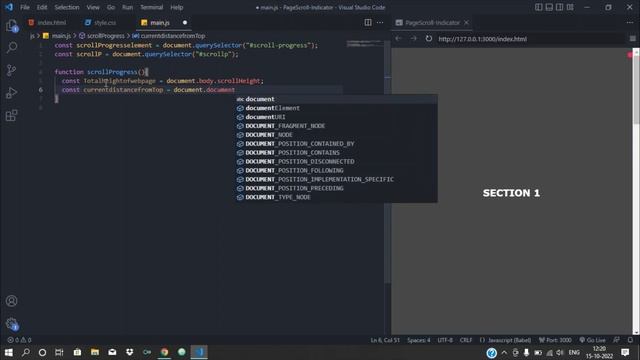Open preview browser menu icon
This screenshot has width=640, height=360.
tap(632, 38)
